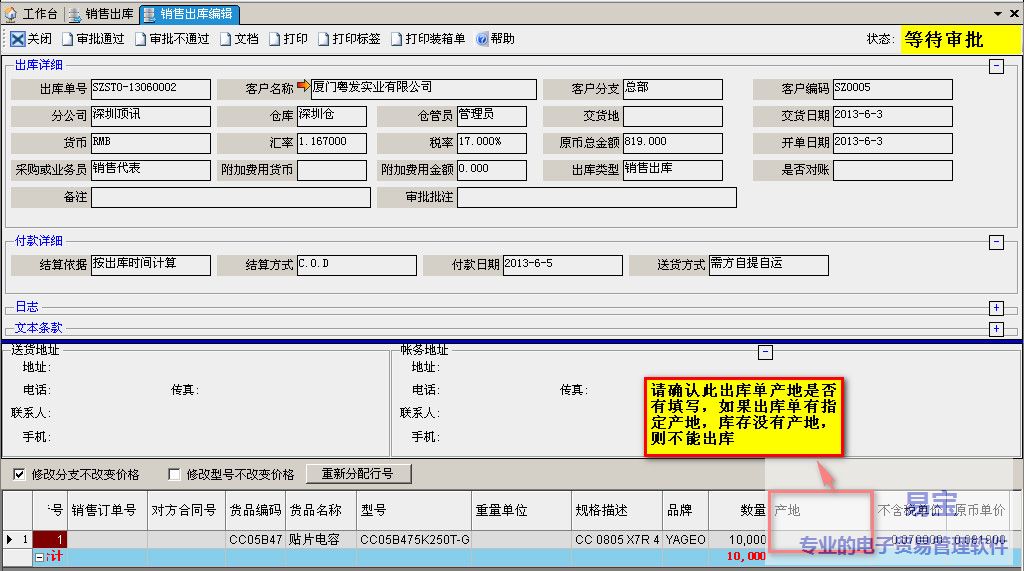Click orange arrow beside 客户名称 field
The image size is (1024, 571).
304,88
